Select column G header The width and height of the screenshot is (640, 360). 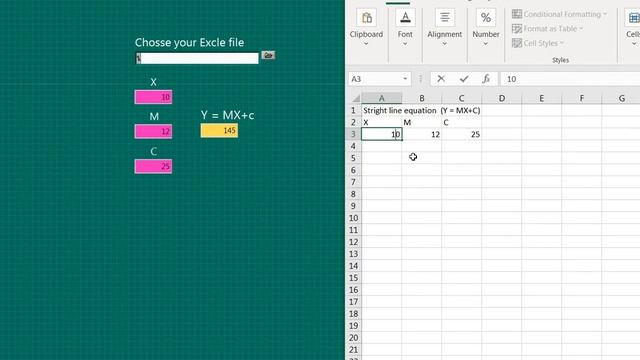click(621, 98)
